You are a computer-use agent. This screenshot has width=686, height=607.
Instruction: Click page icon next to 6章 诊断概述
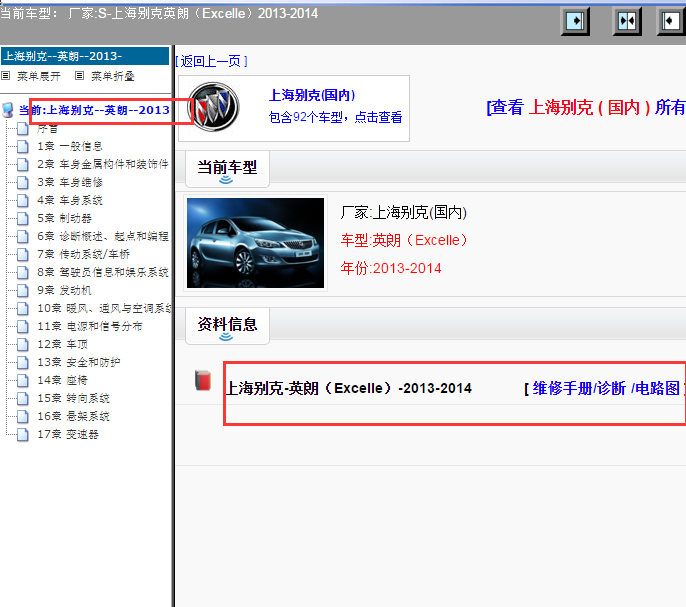23,236
